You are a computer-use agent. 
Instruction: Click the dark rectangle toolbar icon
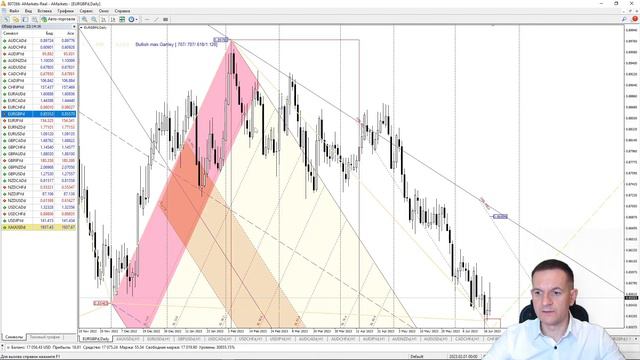tap(165, 19)
